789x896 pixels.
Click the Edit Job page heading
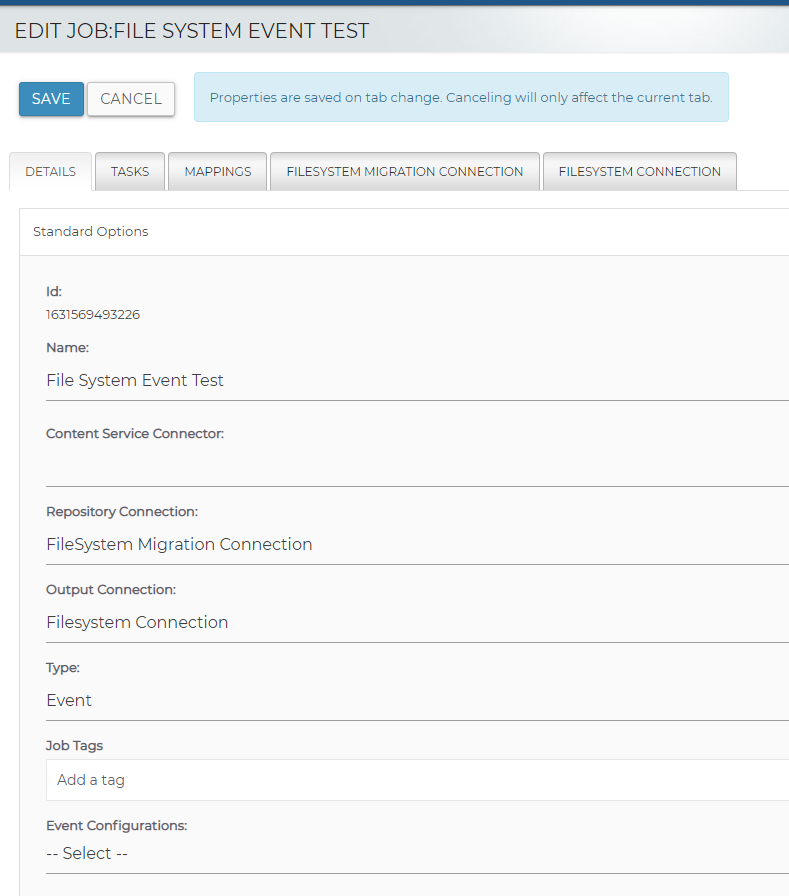tap(192, 31)
